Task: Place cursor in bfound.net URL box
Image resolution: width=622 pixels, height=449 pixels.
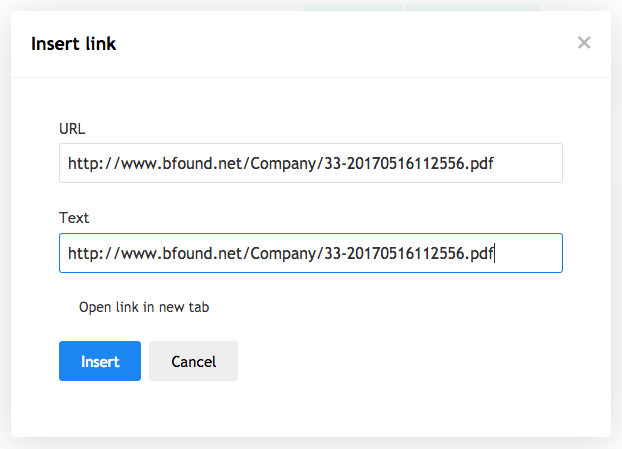Action: click(x=311, y=163)
